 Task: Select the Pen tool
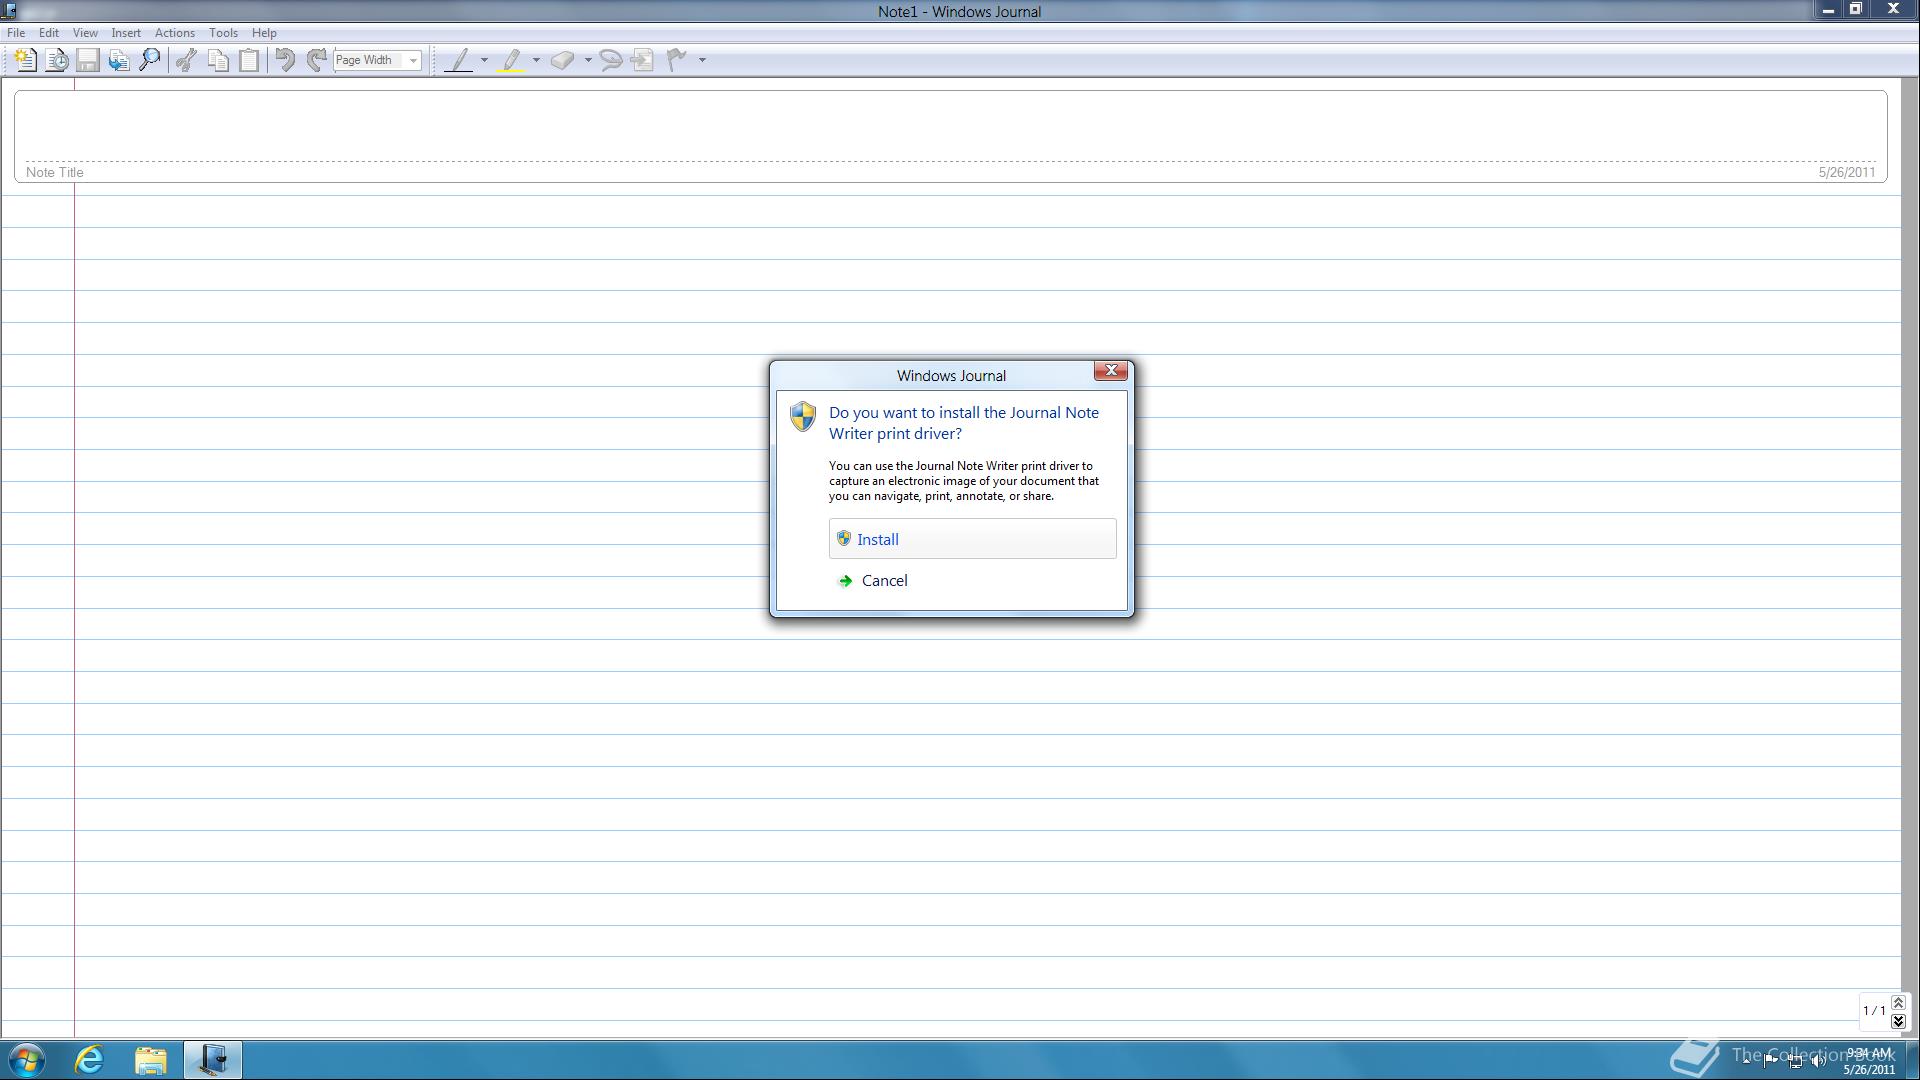tap(459, 60)
